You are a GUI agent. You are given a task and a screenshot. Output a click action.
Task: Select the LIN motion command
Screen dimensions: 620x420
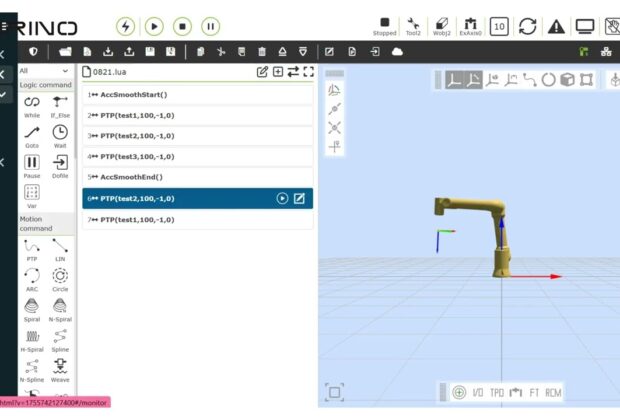pos(60,247)
